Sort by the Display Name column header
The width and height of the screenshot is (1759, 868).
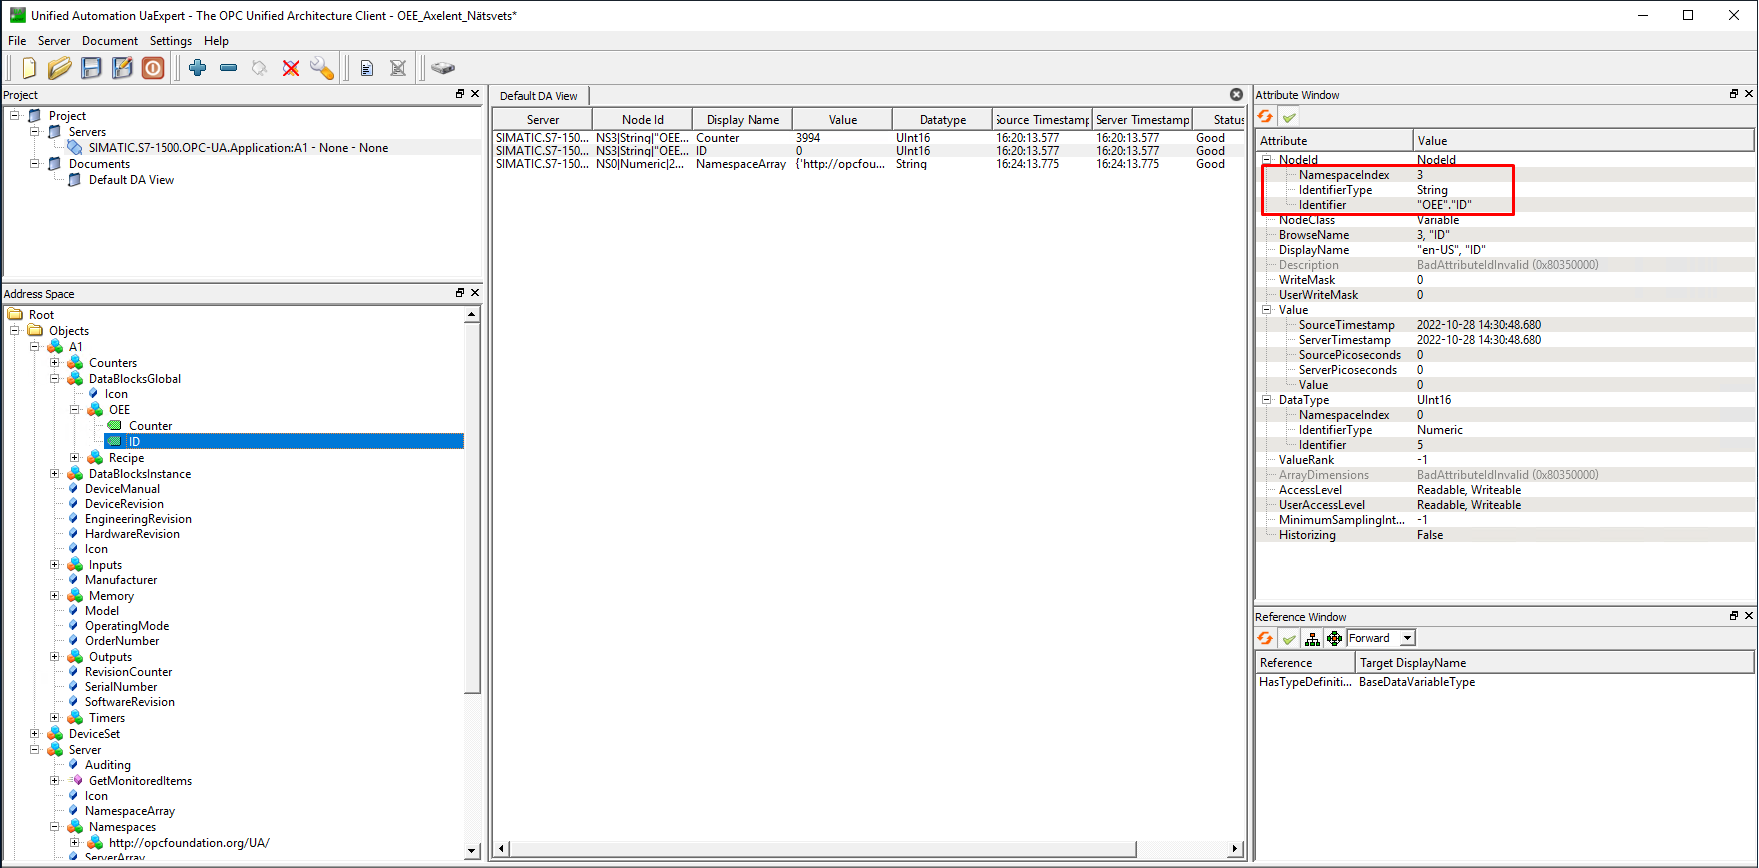[x=742, y=120]
